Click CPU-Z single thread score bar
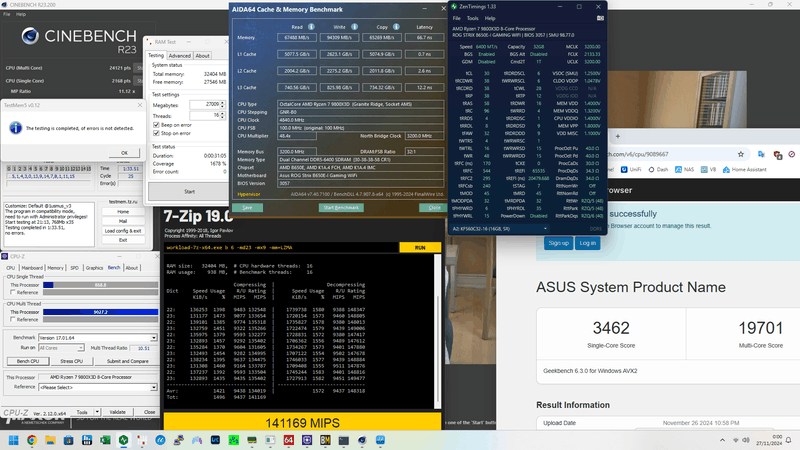Image resolution: width=800 pixels, height=450 pixels. coord(101,285)
